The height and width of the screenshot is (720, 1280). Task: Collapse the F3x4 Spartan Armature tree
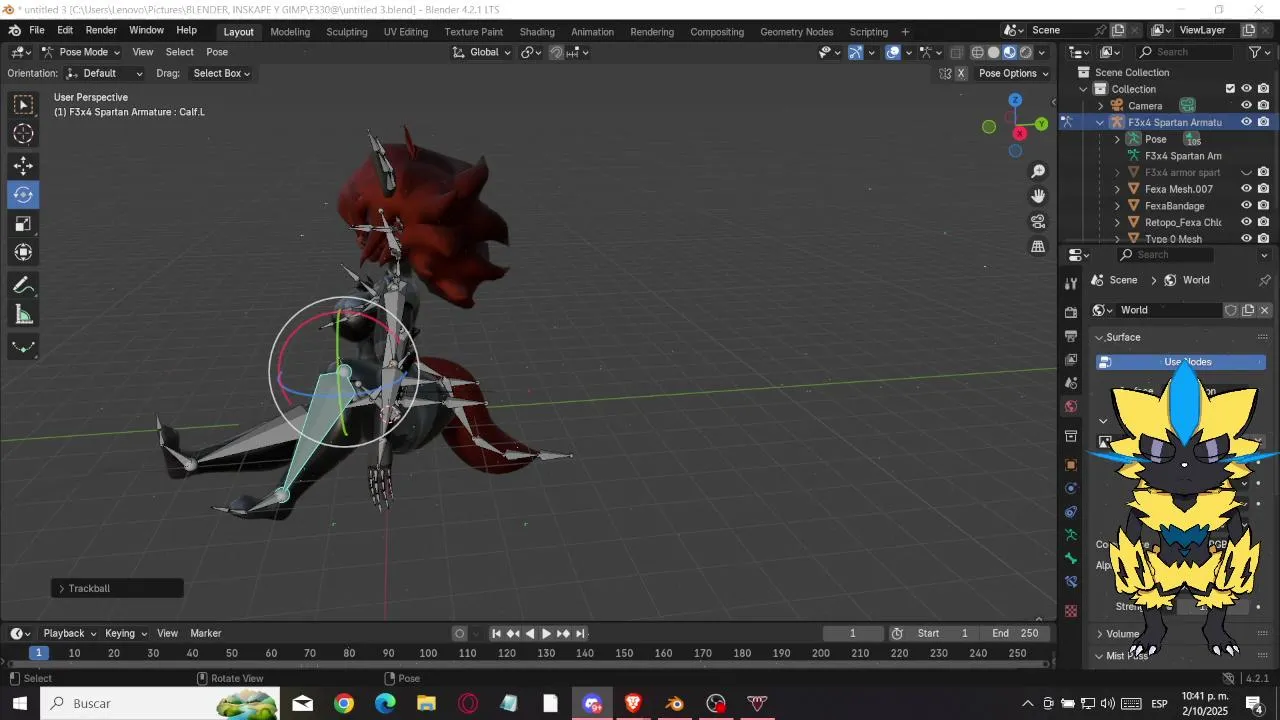click(x=1101, y=122)
